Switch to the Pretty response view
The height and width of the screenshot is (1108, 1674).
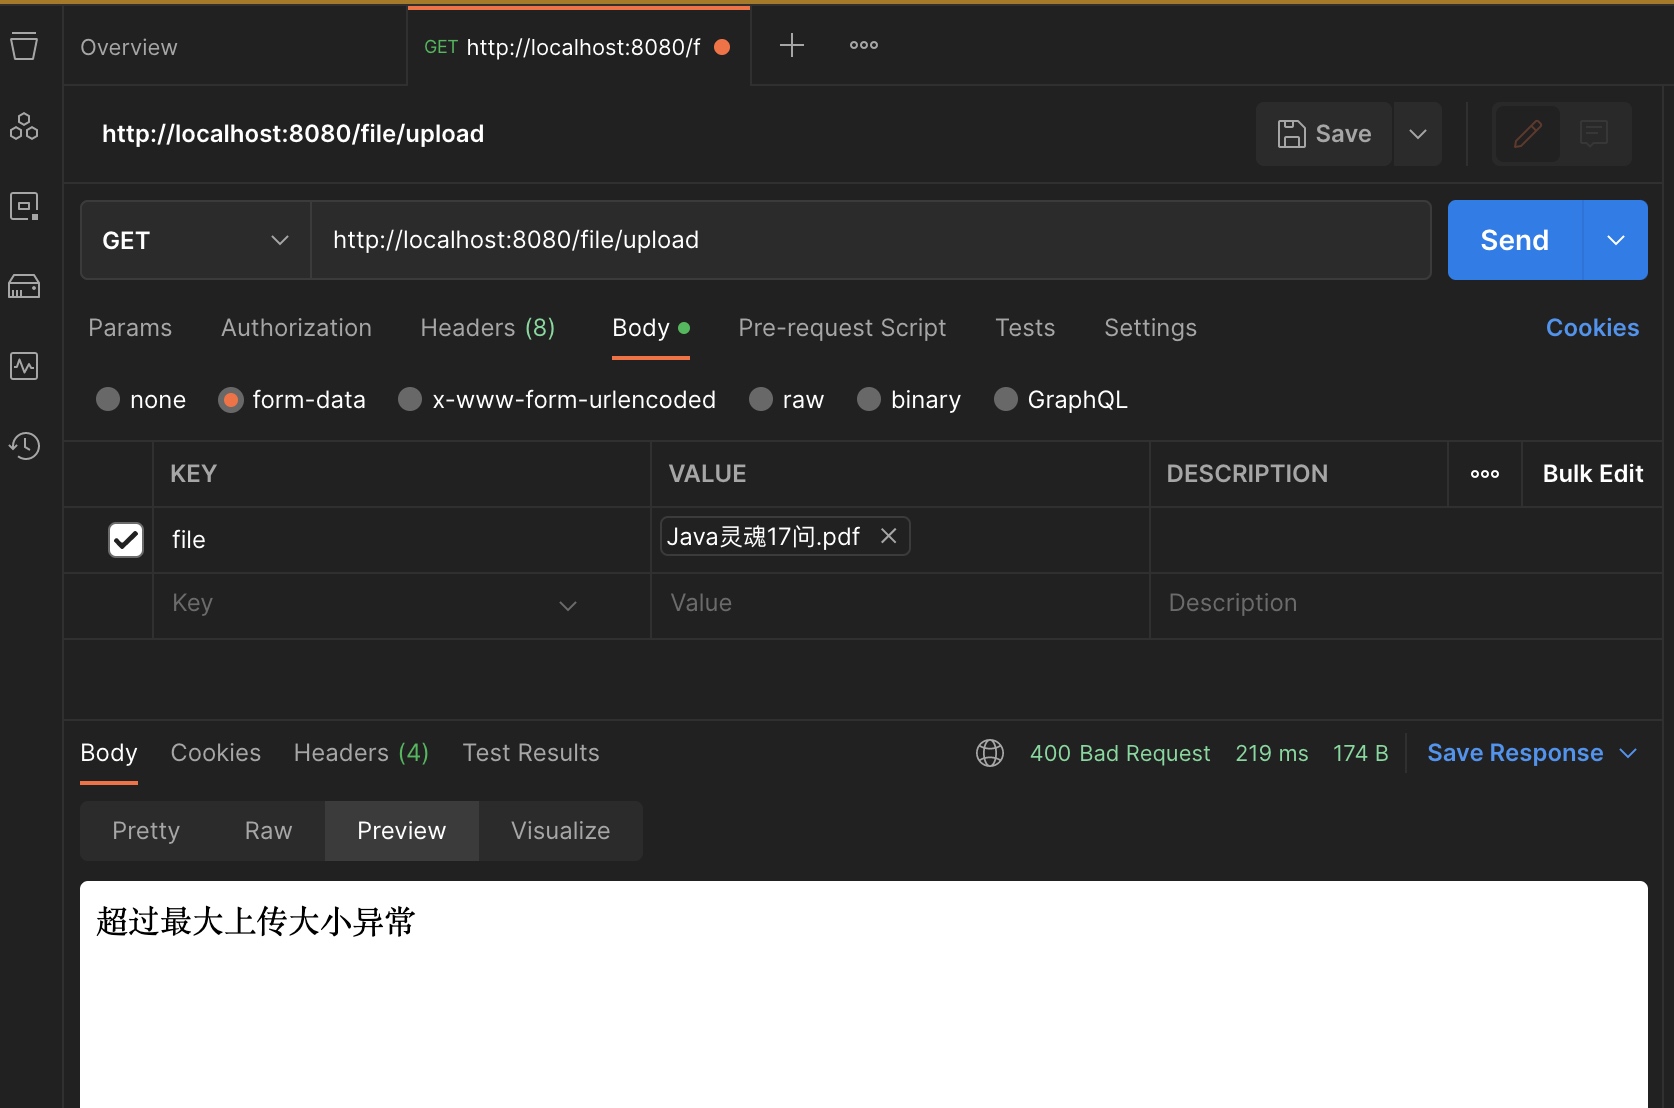click(x=146, y=831)
